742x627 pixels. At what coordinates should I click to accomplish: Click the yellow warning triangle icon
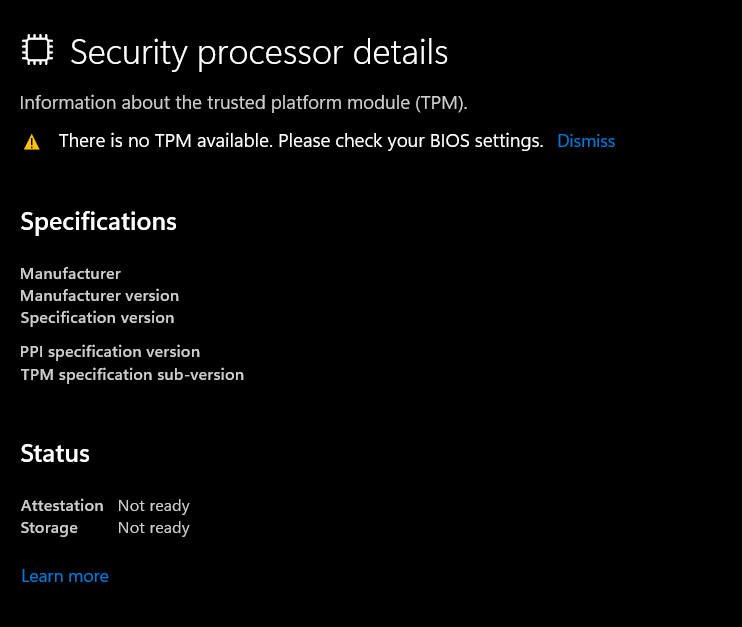[32, 142]
